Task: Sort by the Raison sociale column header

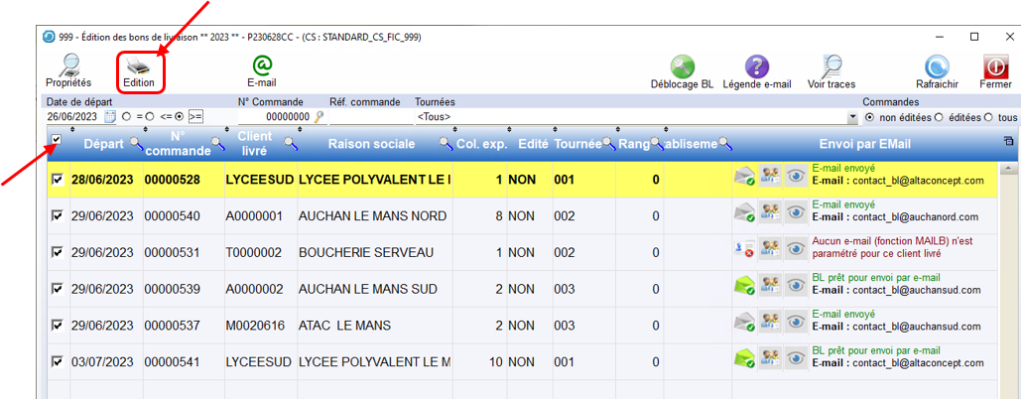Action: click(371, 145)
